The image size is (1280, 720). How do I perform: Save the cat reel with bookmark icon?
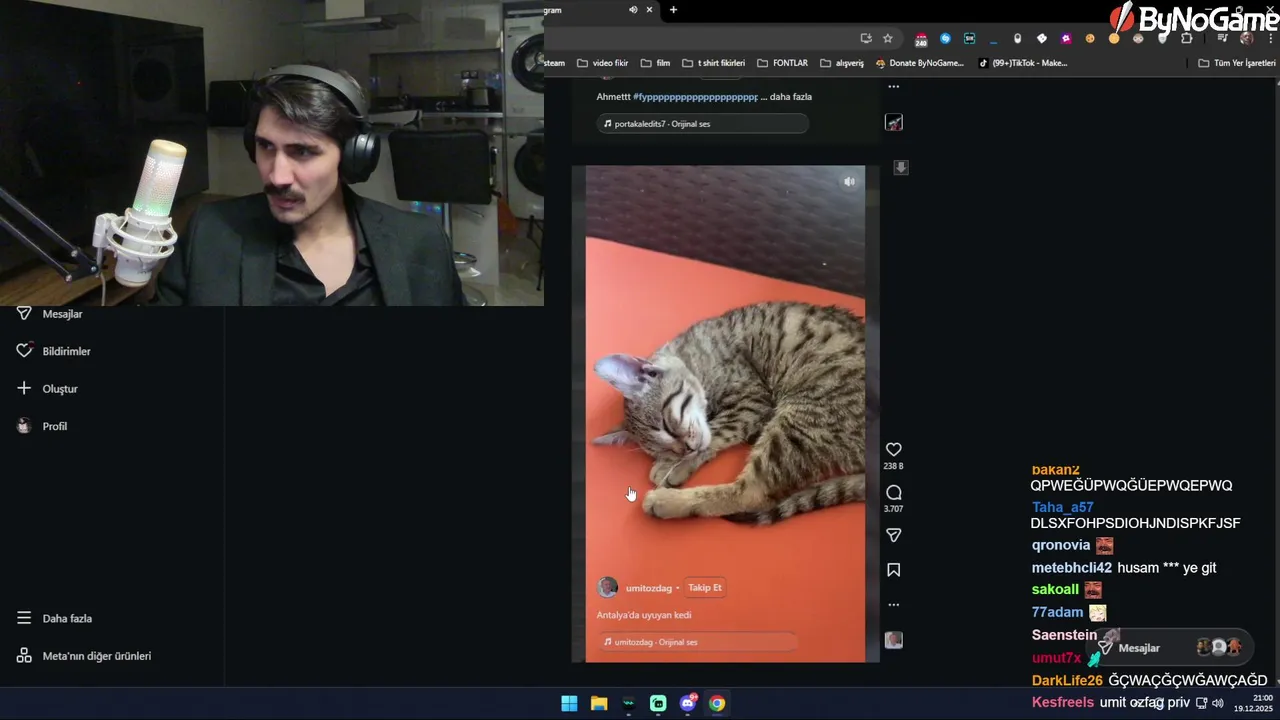[x=894, y=570]
